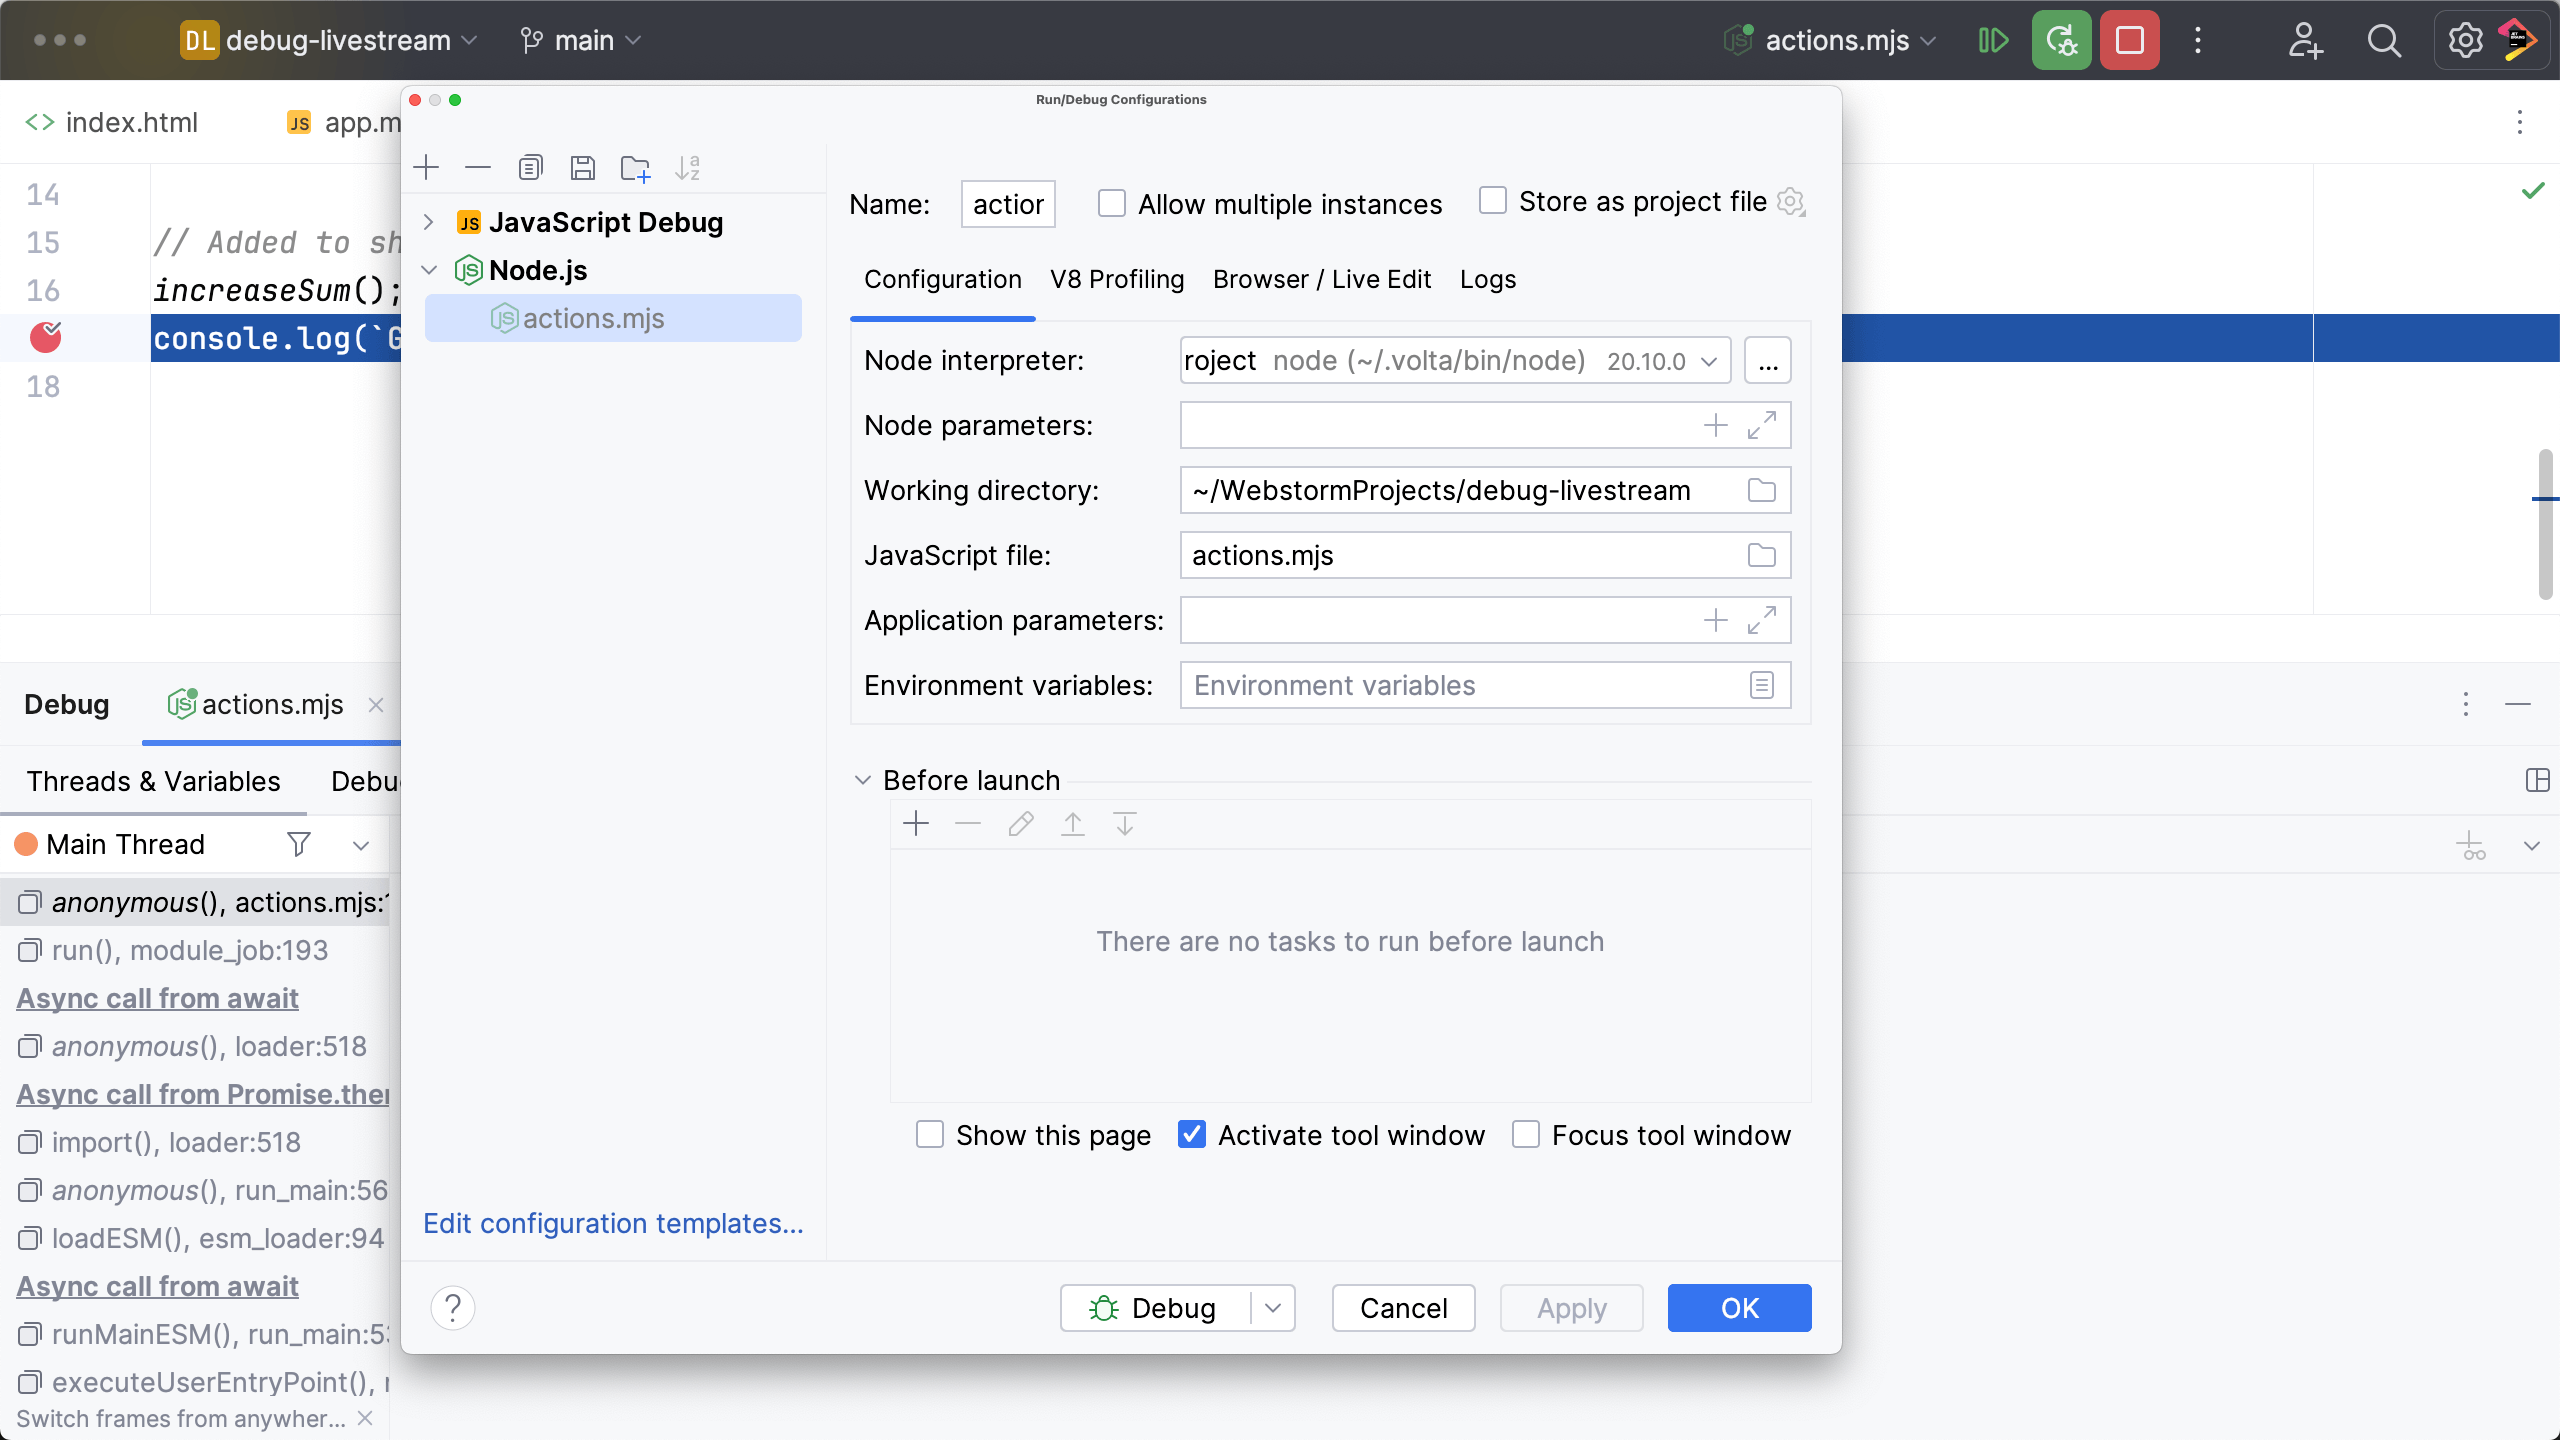Enable Allow multiple instances
This screenshot has height=1440, width=2560.
1111,202
